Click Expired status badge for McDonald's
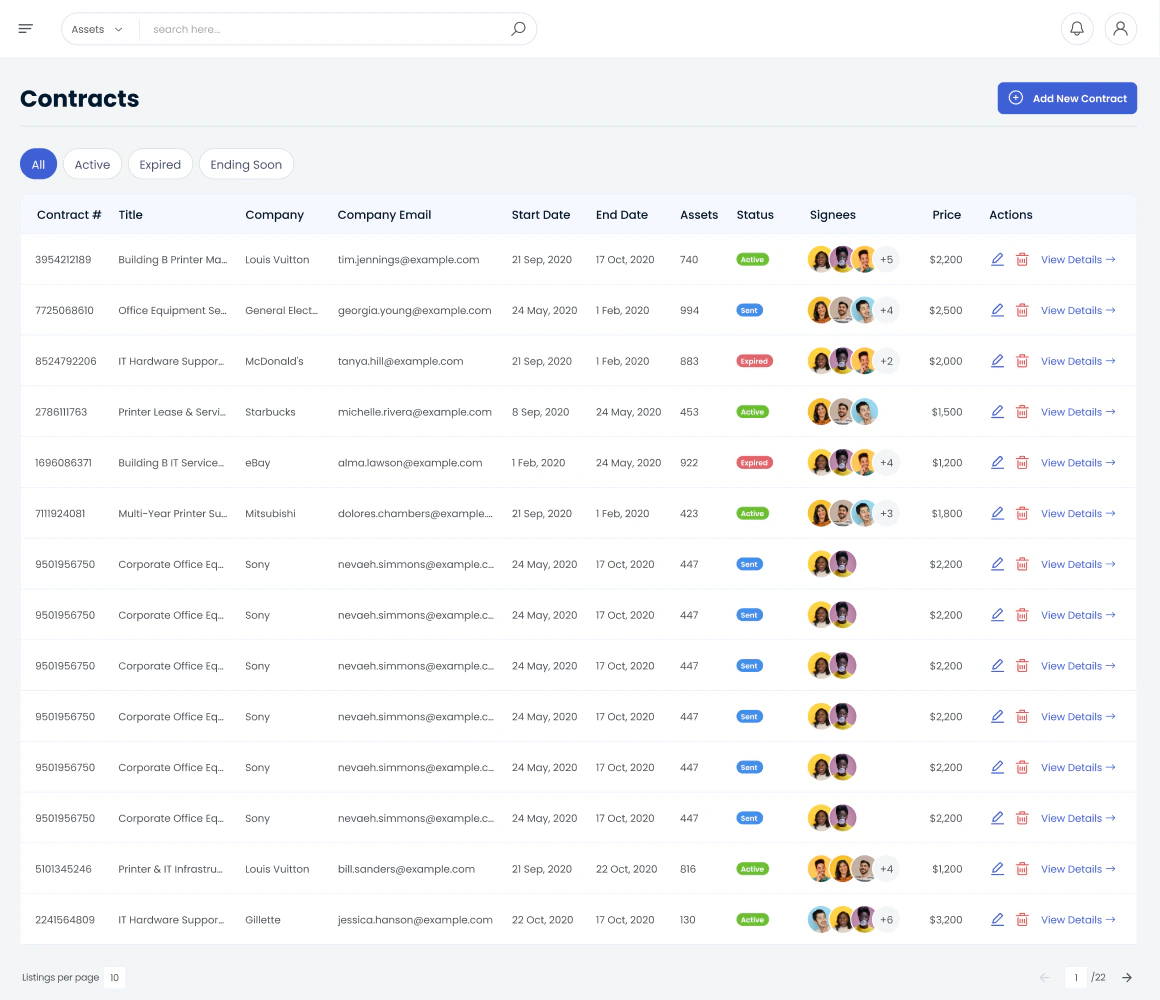1160x1000 pixels. point(754,361)
